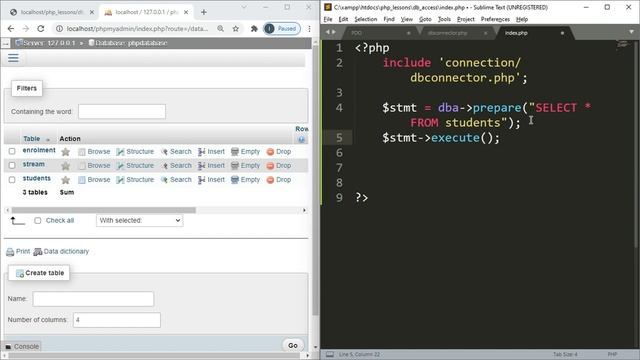This screenshot has height=360, width=640.
Task: Click the Chrome forward arrow
Action: coord(26,29)
